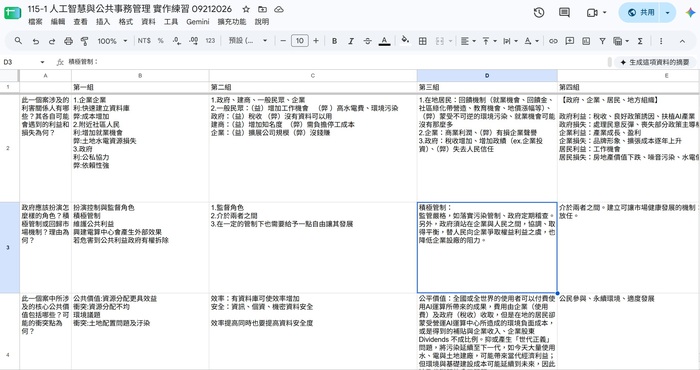Screen dimensions: 700x370
Task: Open the vertical align dropdown
Action: point(489,41)
